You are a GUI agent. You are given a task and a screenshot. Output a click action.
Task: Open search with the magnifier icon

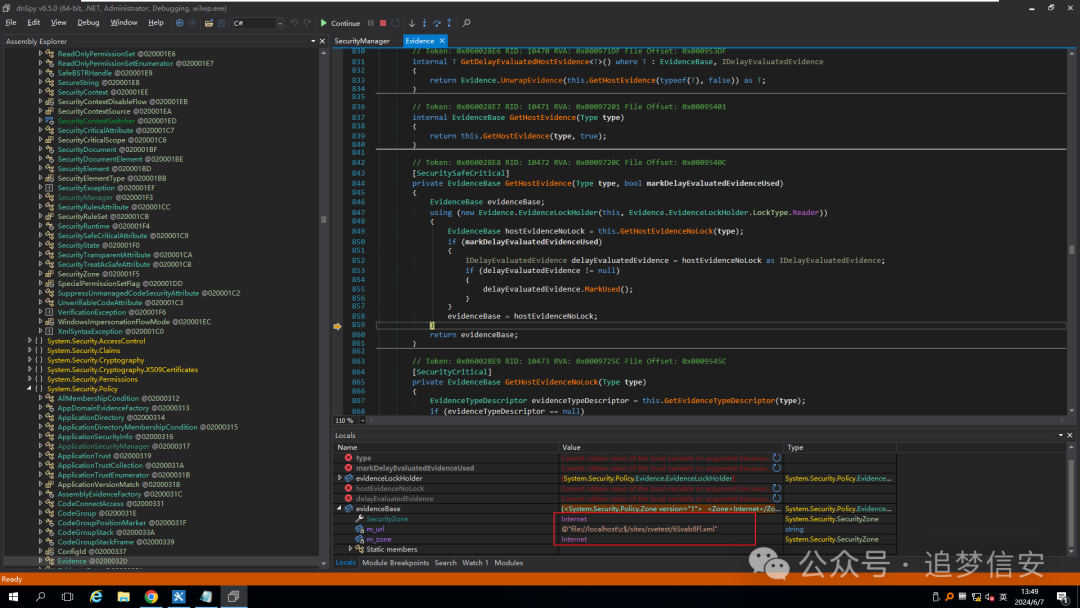click(467, 23)
